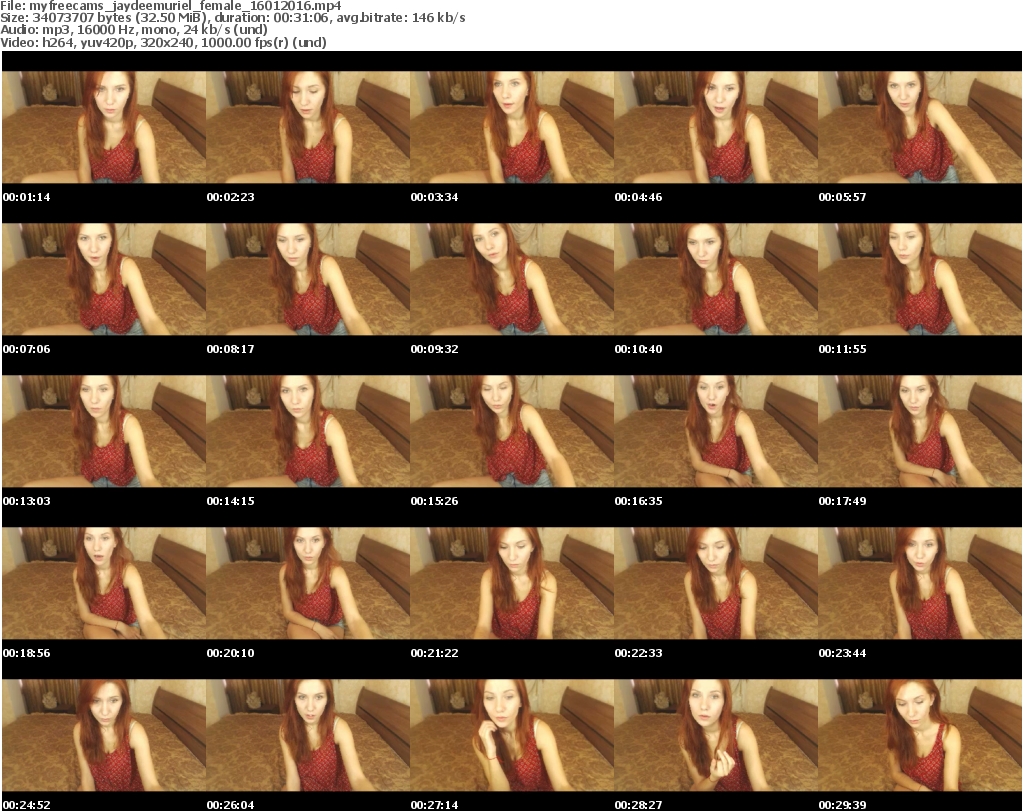
Task: Click the 00:24:52 timestamp label
Action: [27, 804]
